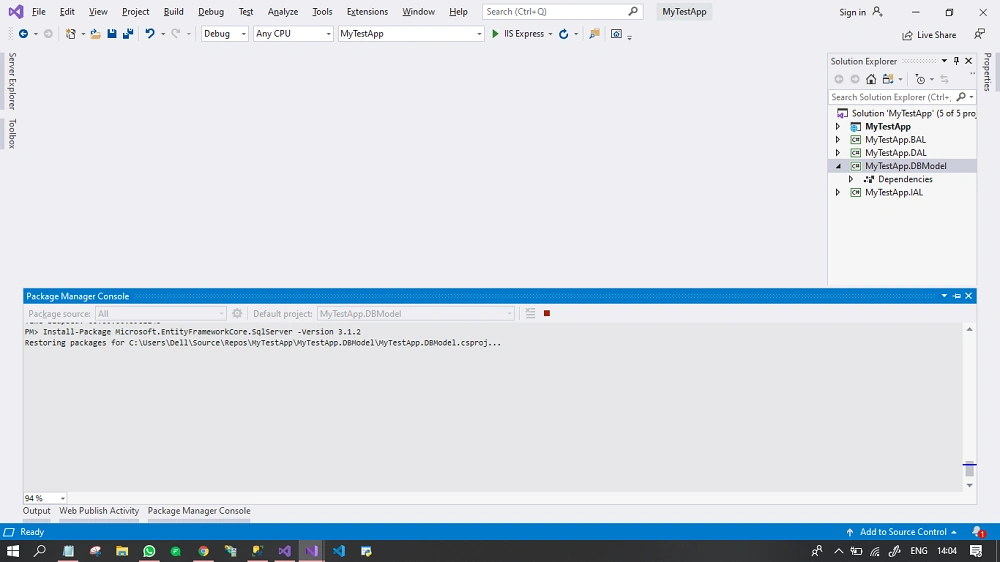Switch to the Web Publish Activity tab

pos(99,511)
